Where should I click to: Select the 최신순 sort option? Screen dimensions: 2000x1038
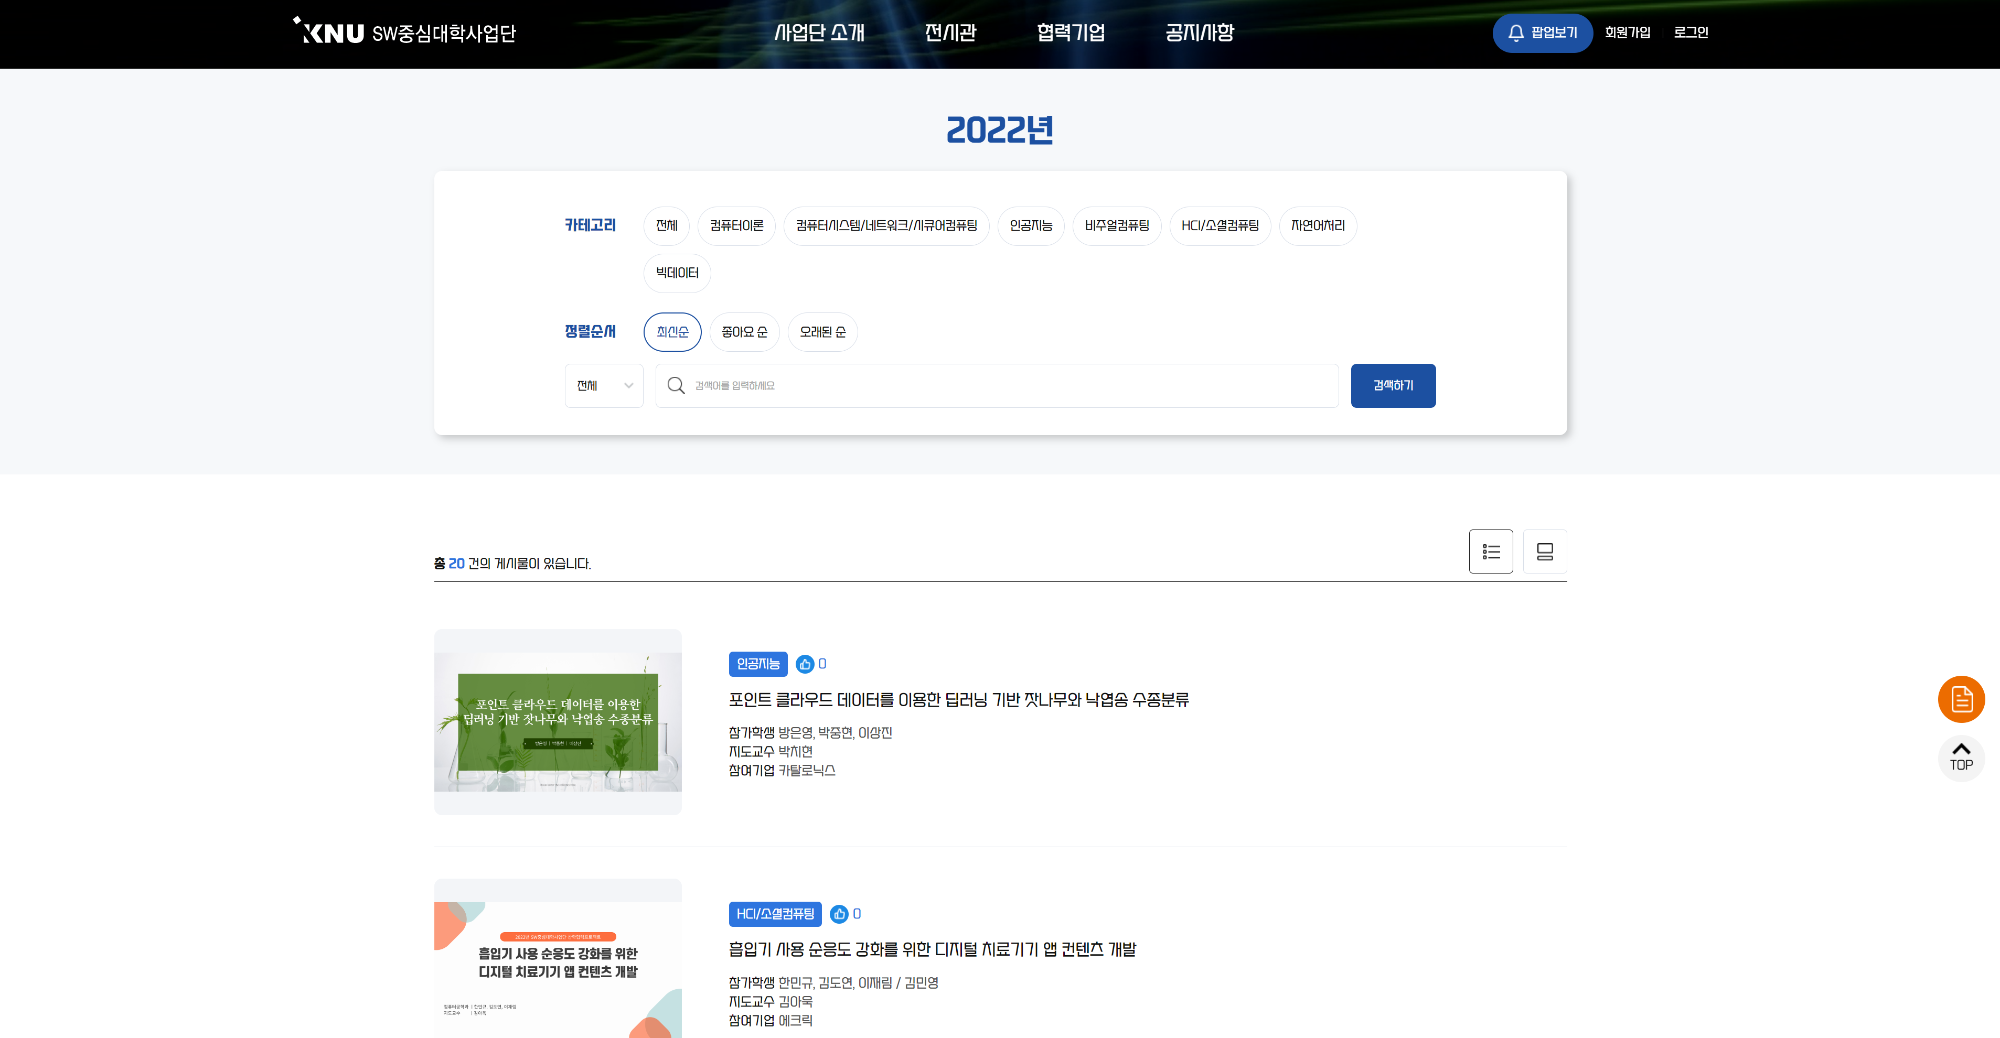point(672,332)
